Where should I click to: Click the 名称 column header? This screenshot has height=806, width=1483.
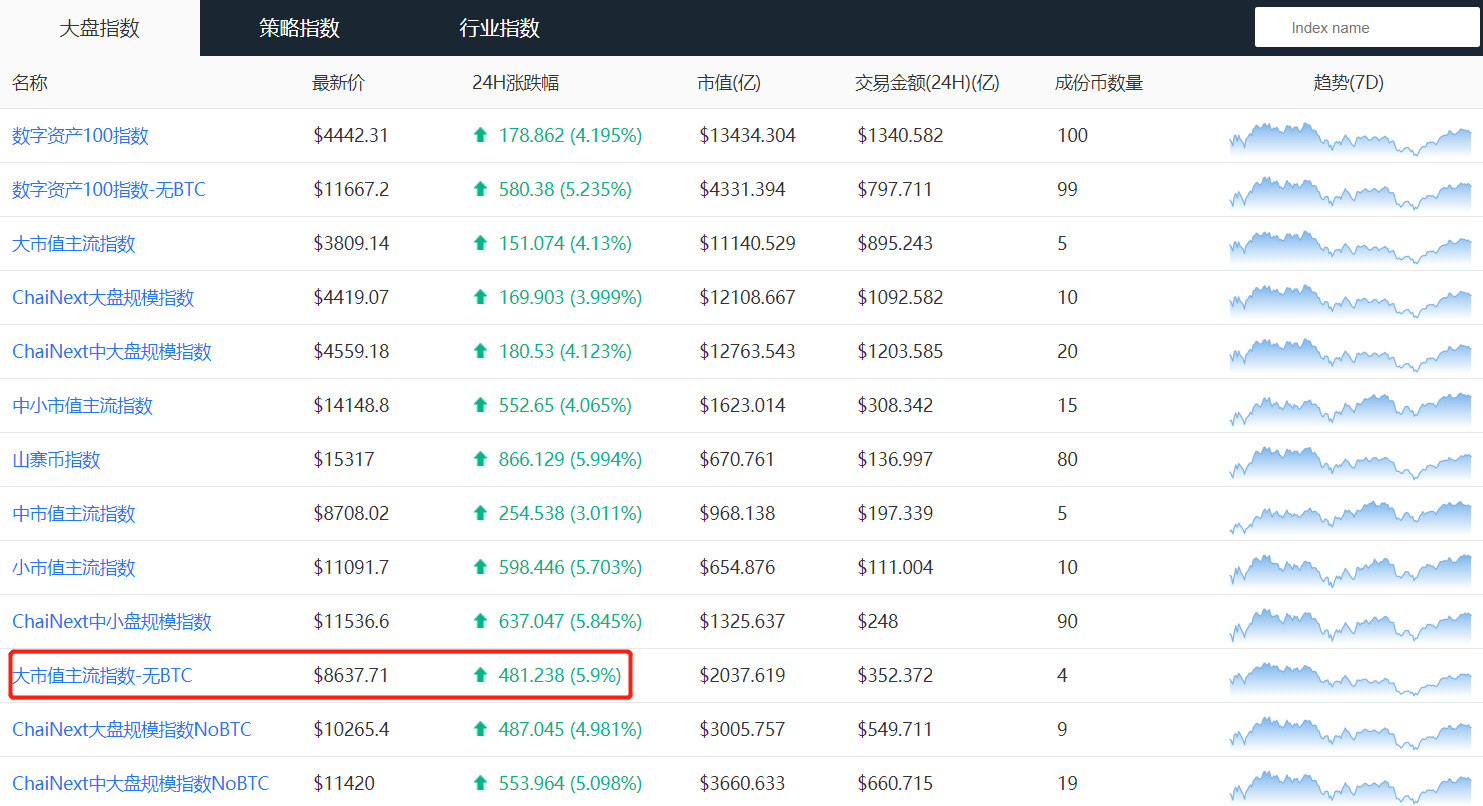tap(30, 83)
